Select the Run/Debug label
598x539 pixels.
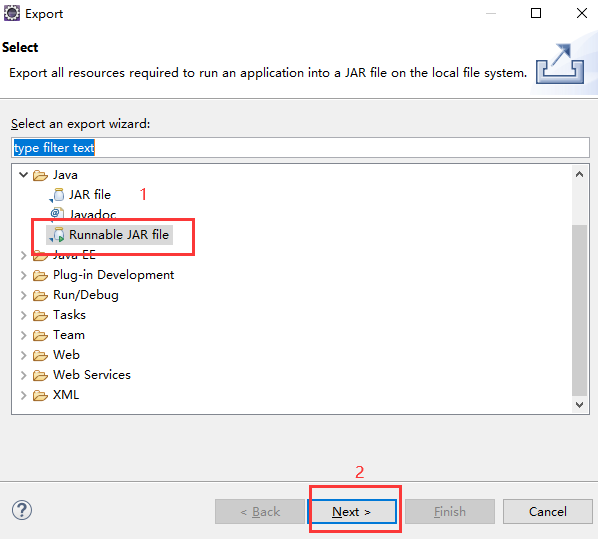pyautogui.click(x=86, y=295)
